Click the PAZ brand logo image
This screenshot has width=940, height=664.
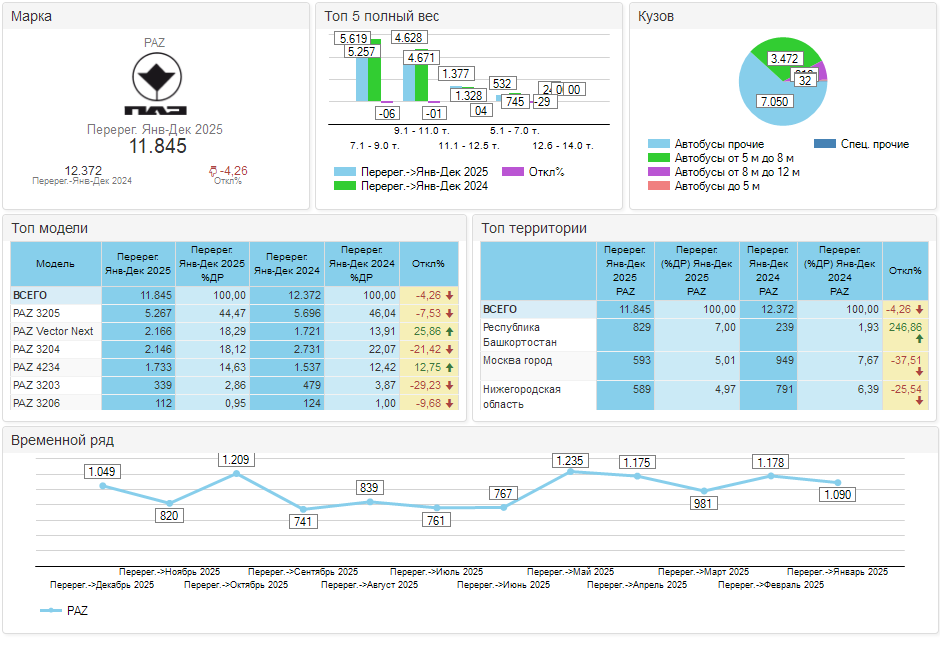coord(155,85)
